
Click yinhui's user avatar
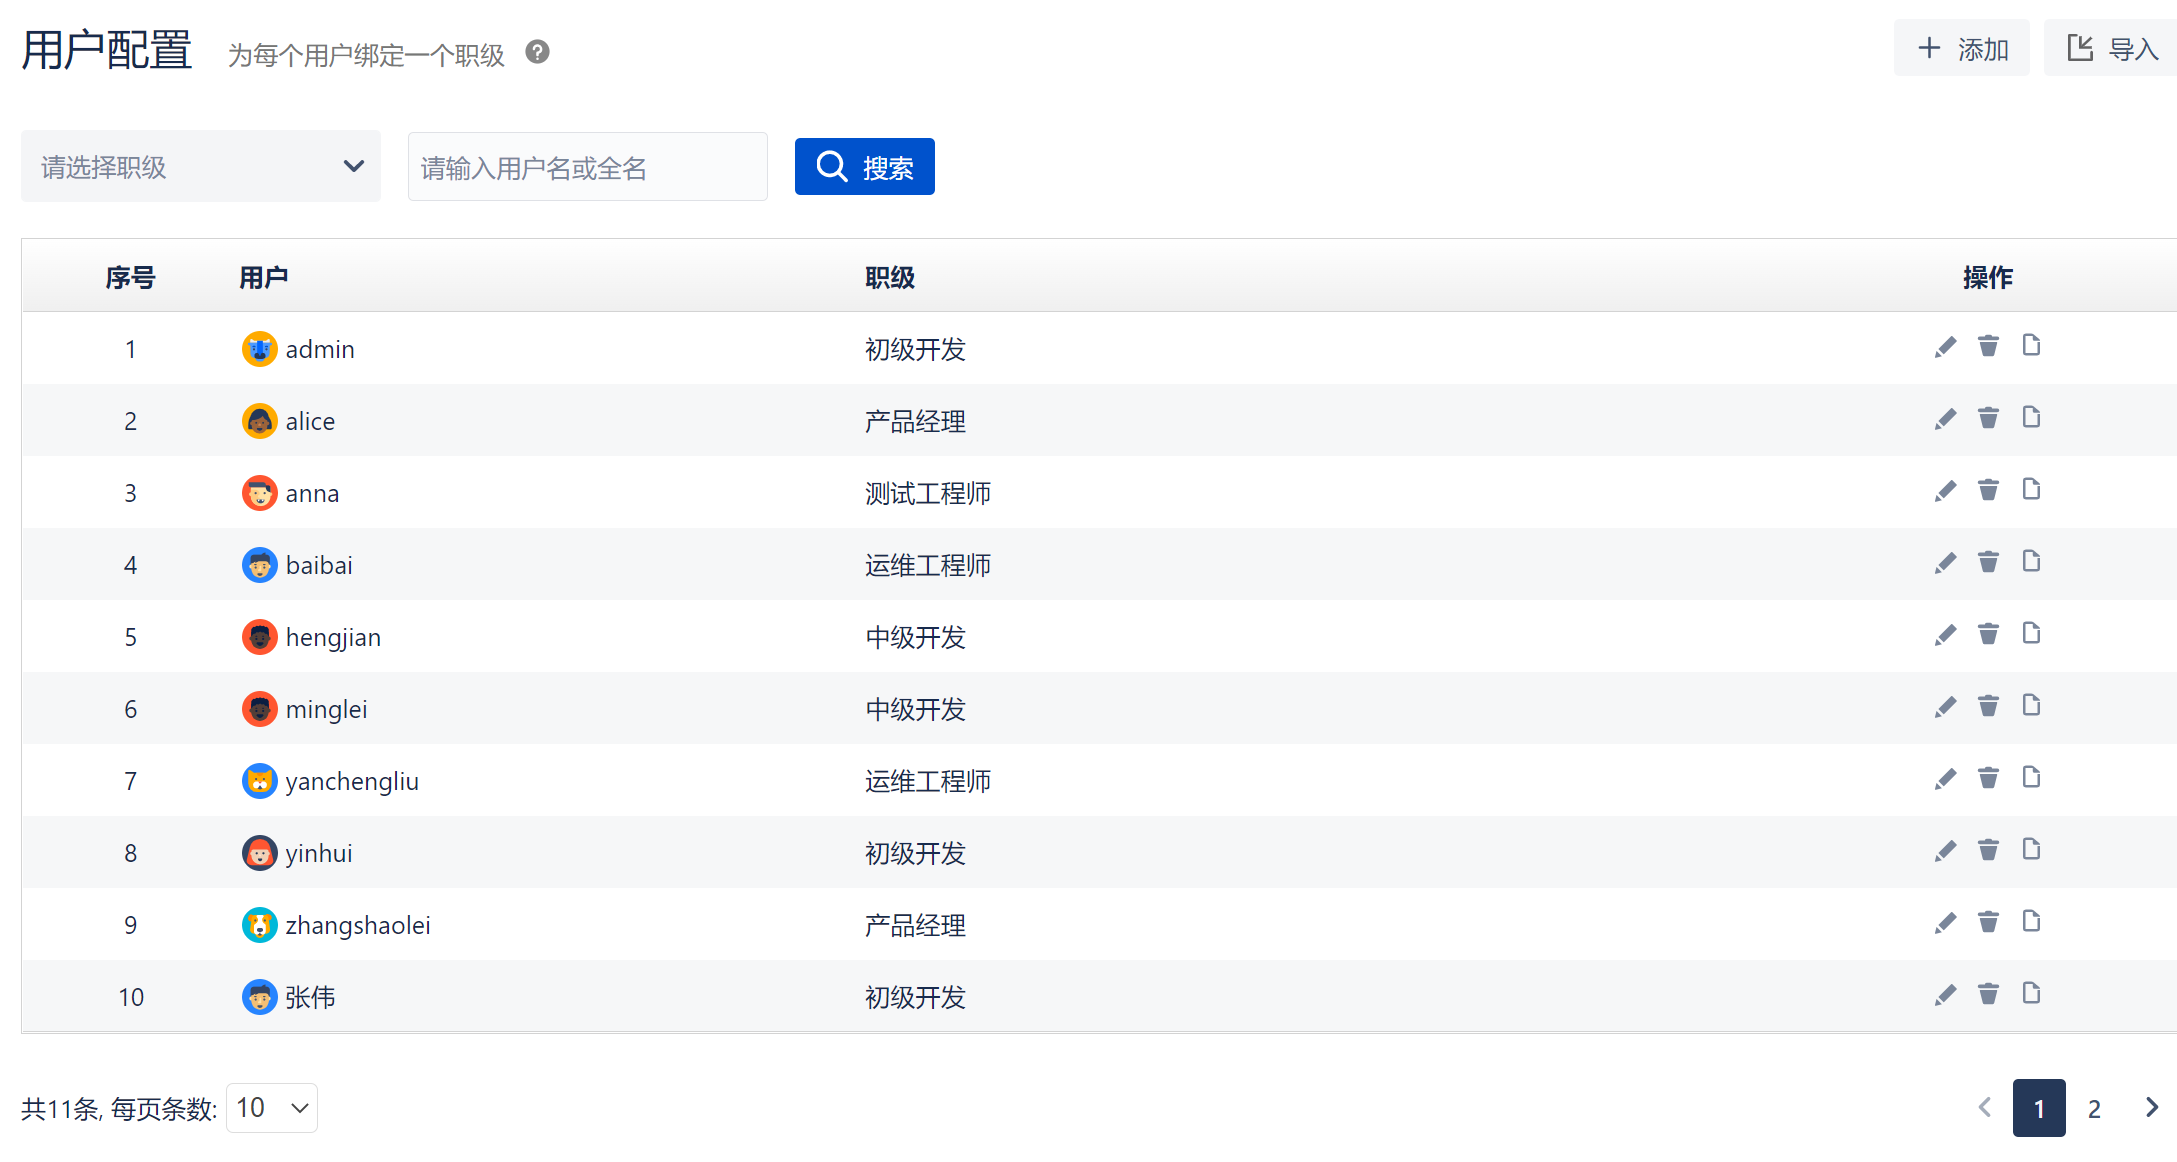pos(260,853)
